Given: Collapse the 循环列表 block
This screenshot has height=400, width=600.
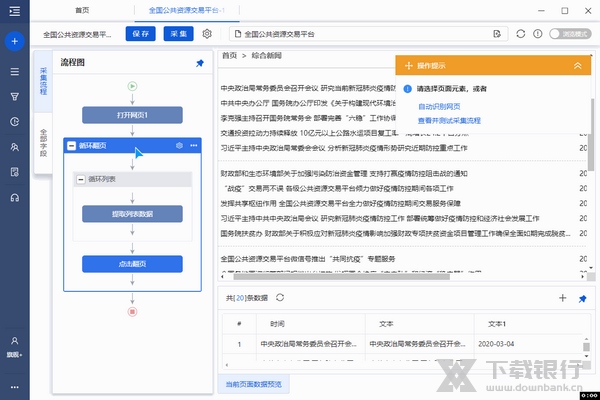Looking at the screenshot, I should pos(81,179).
